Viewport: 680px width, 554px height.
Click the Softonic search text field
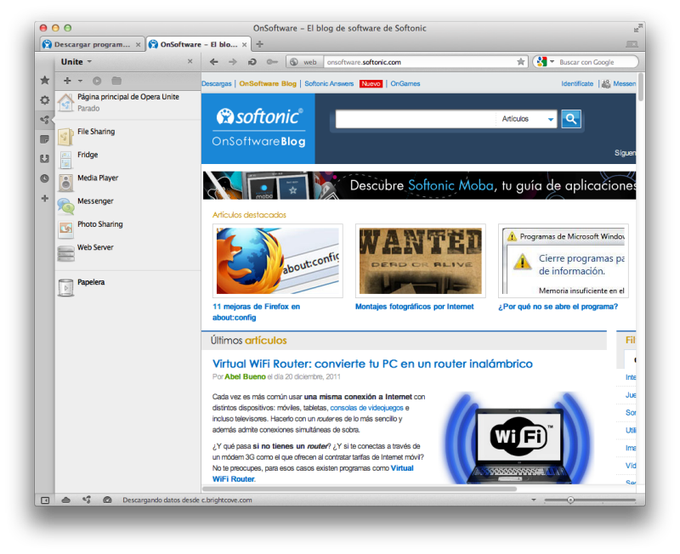point(415,119)
